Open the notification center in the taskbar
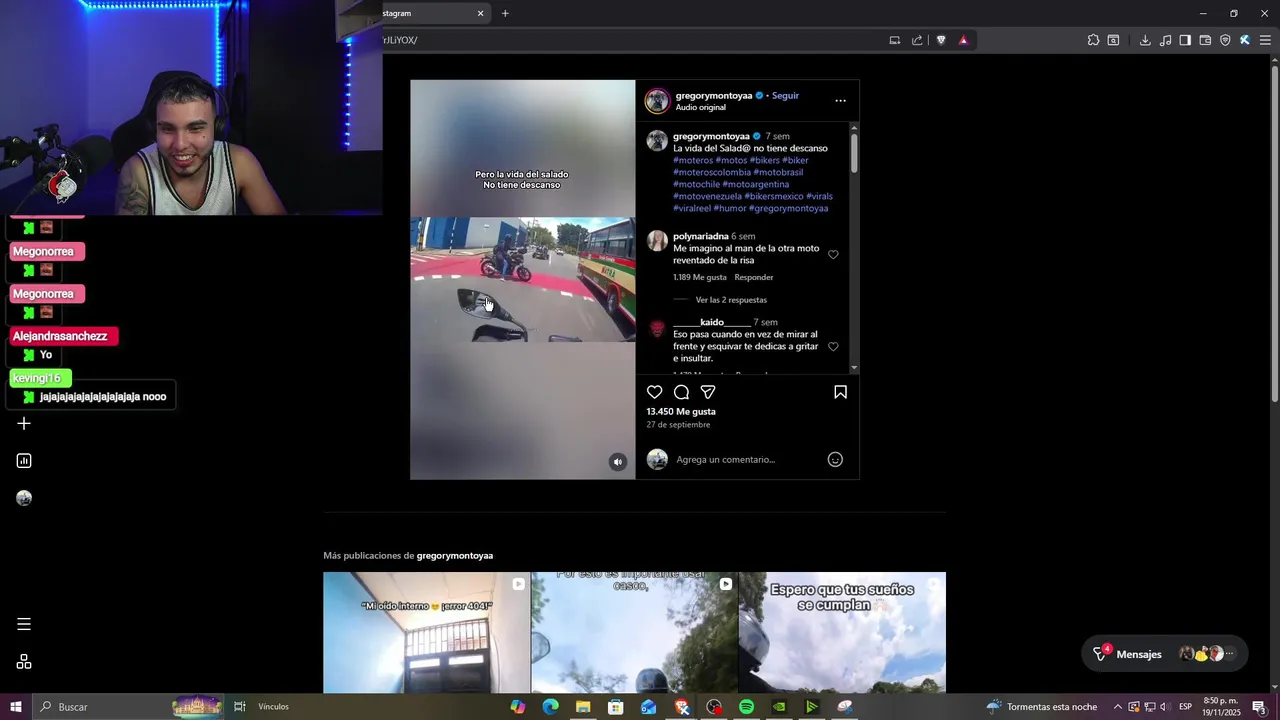Viewport: 1280px width, 720px height. coord(1259,707)
